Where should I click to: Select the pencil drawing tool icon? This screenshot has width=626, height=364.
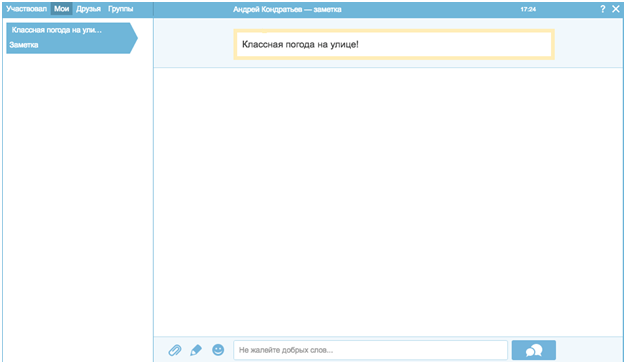coord(196,350)
